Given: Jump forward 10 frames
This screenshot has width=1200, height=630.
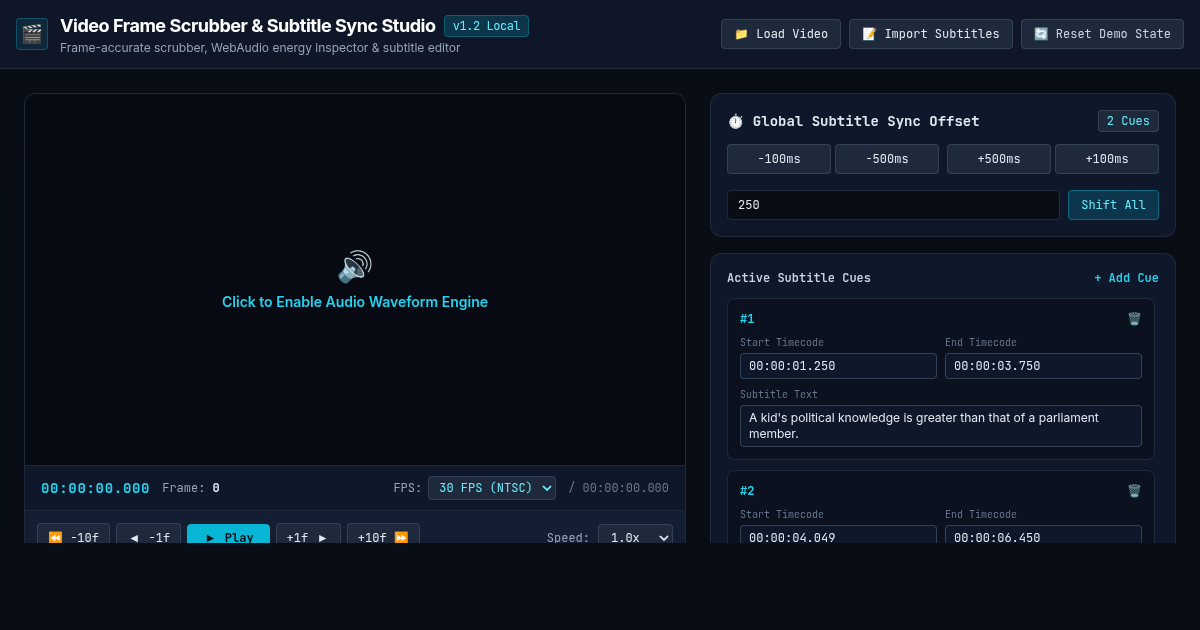Looking at the screenshot, I should tap(383, 534).
